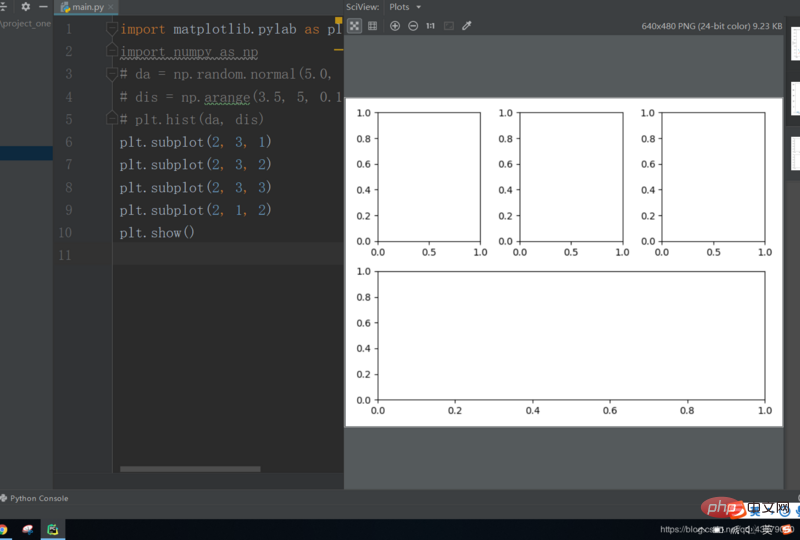The height and width of the screenshot is (540, 800).
Task: Click the collapse-all icon in the project panel
Action: click(3, 7)
